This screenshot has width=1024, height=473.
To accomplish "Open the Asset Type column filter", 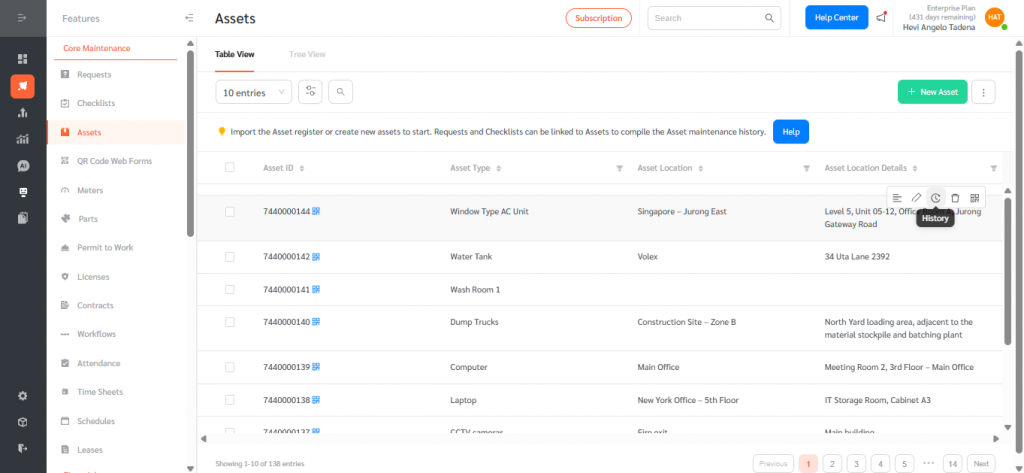I will pos(619,168).
